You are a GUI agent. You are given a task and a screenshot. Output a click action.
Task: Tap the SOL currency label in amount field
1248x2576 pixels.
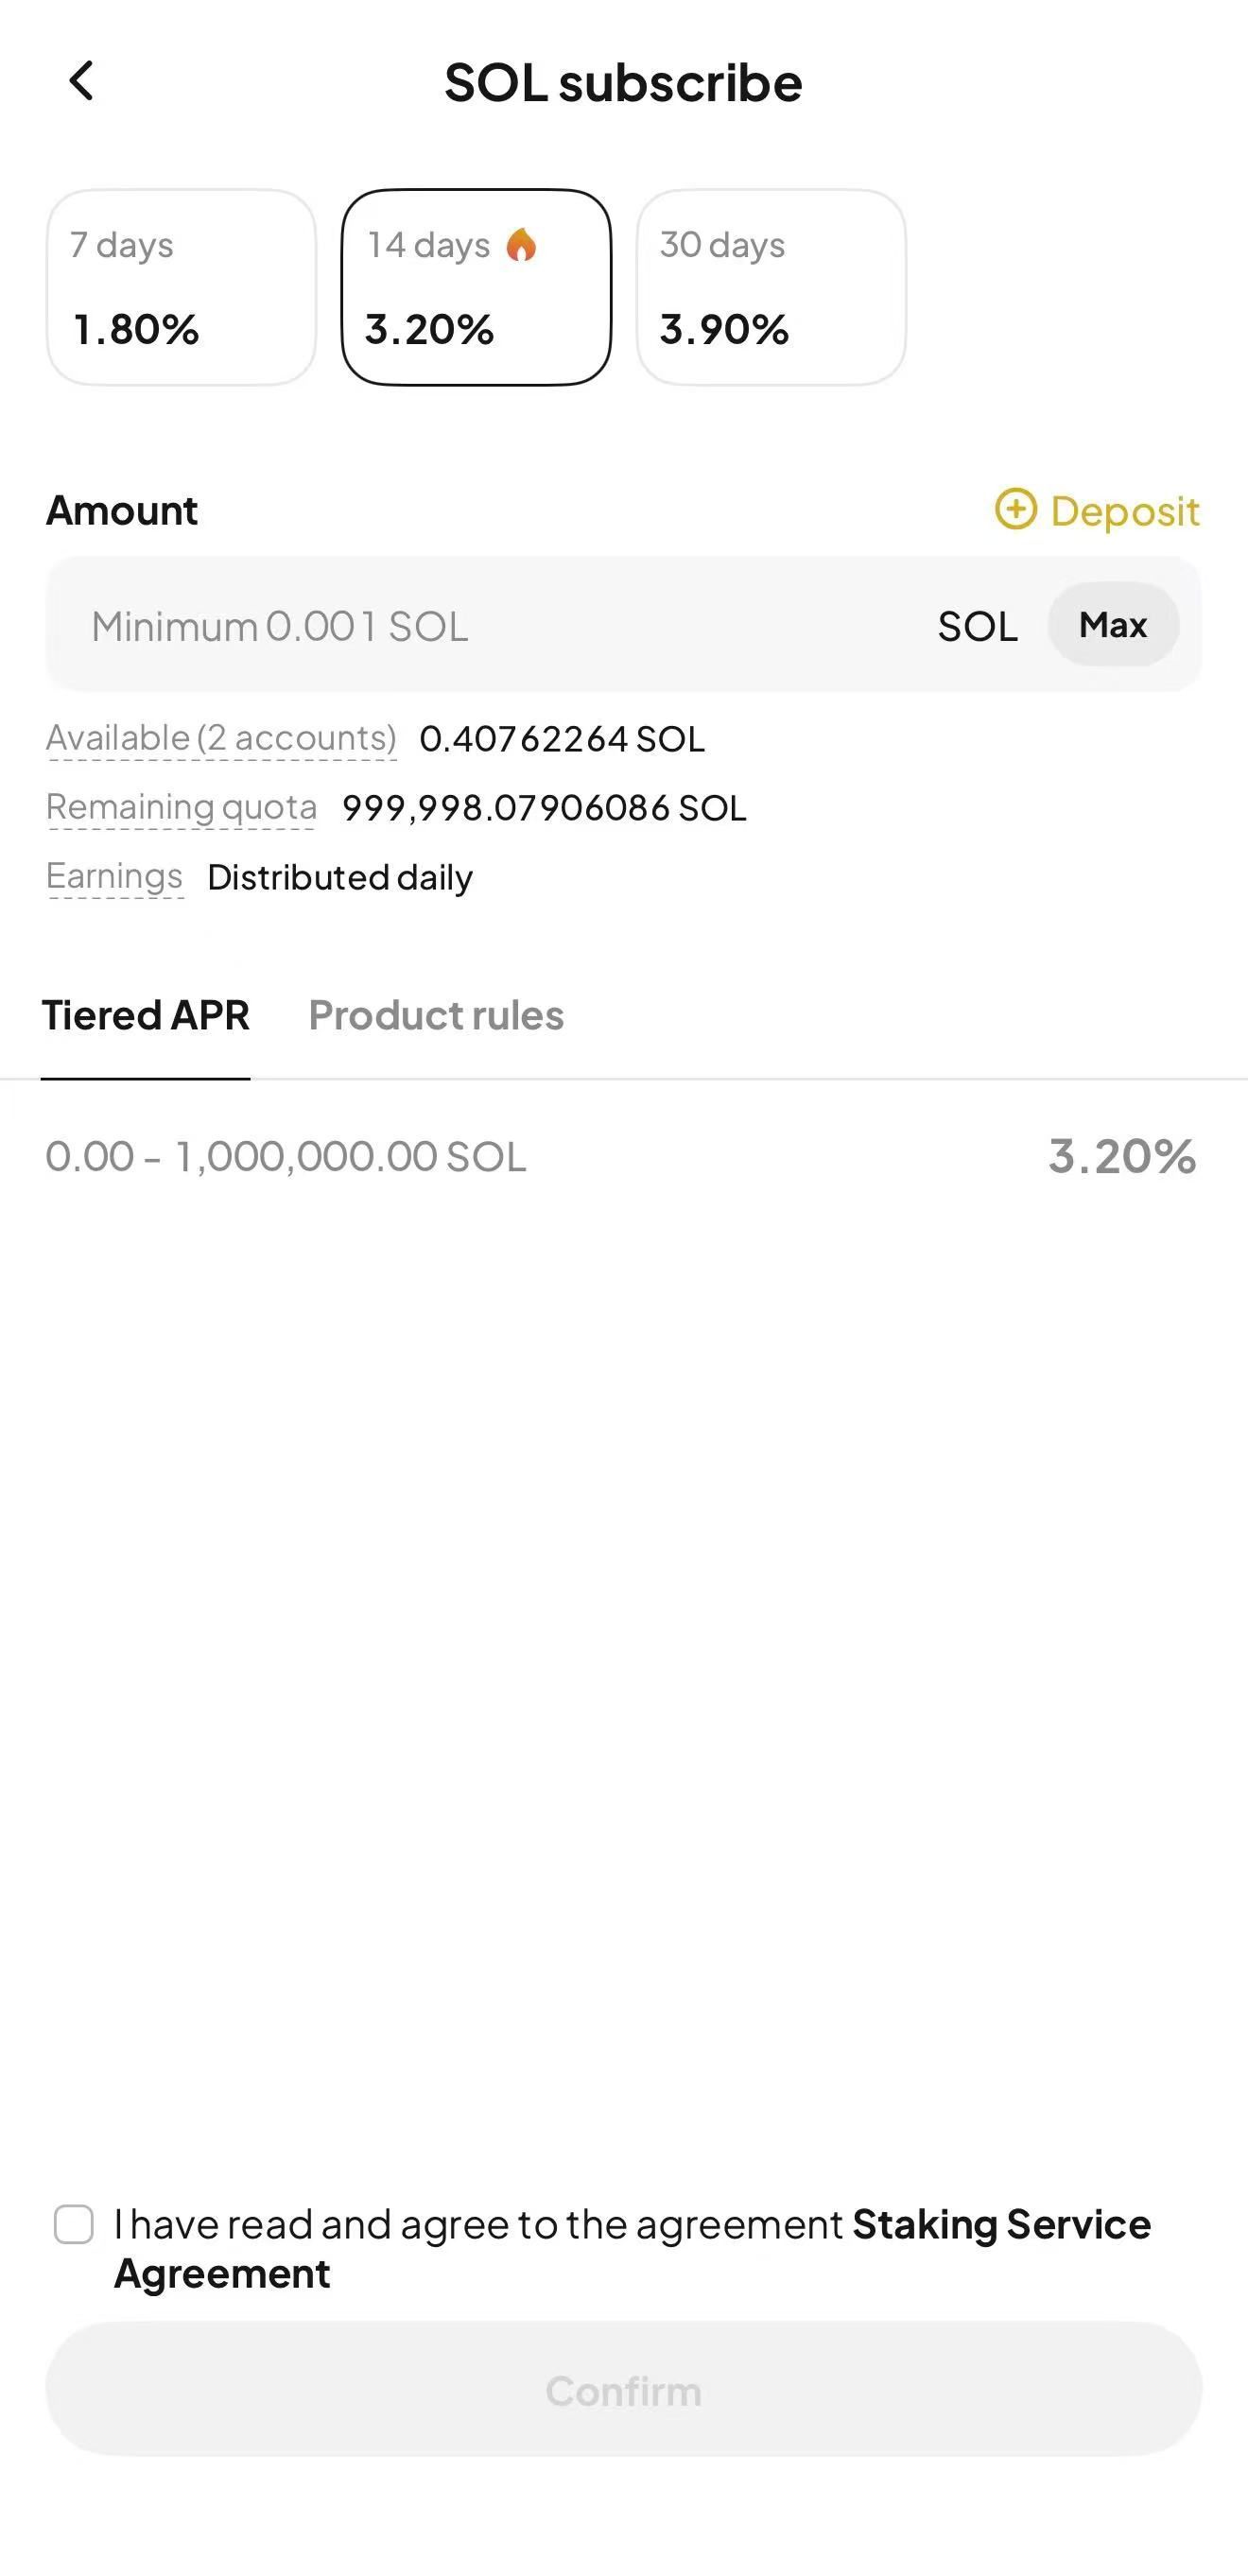point(977,627)
